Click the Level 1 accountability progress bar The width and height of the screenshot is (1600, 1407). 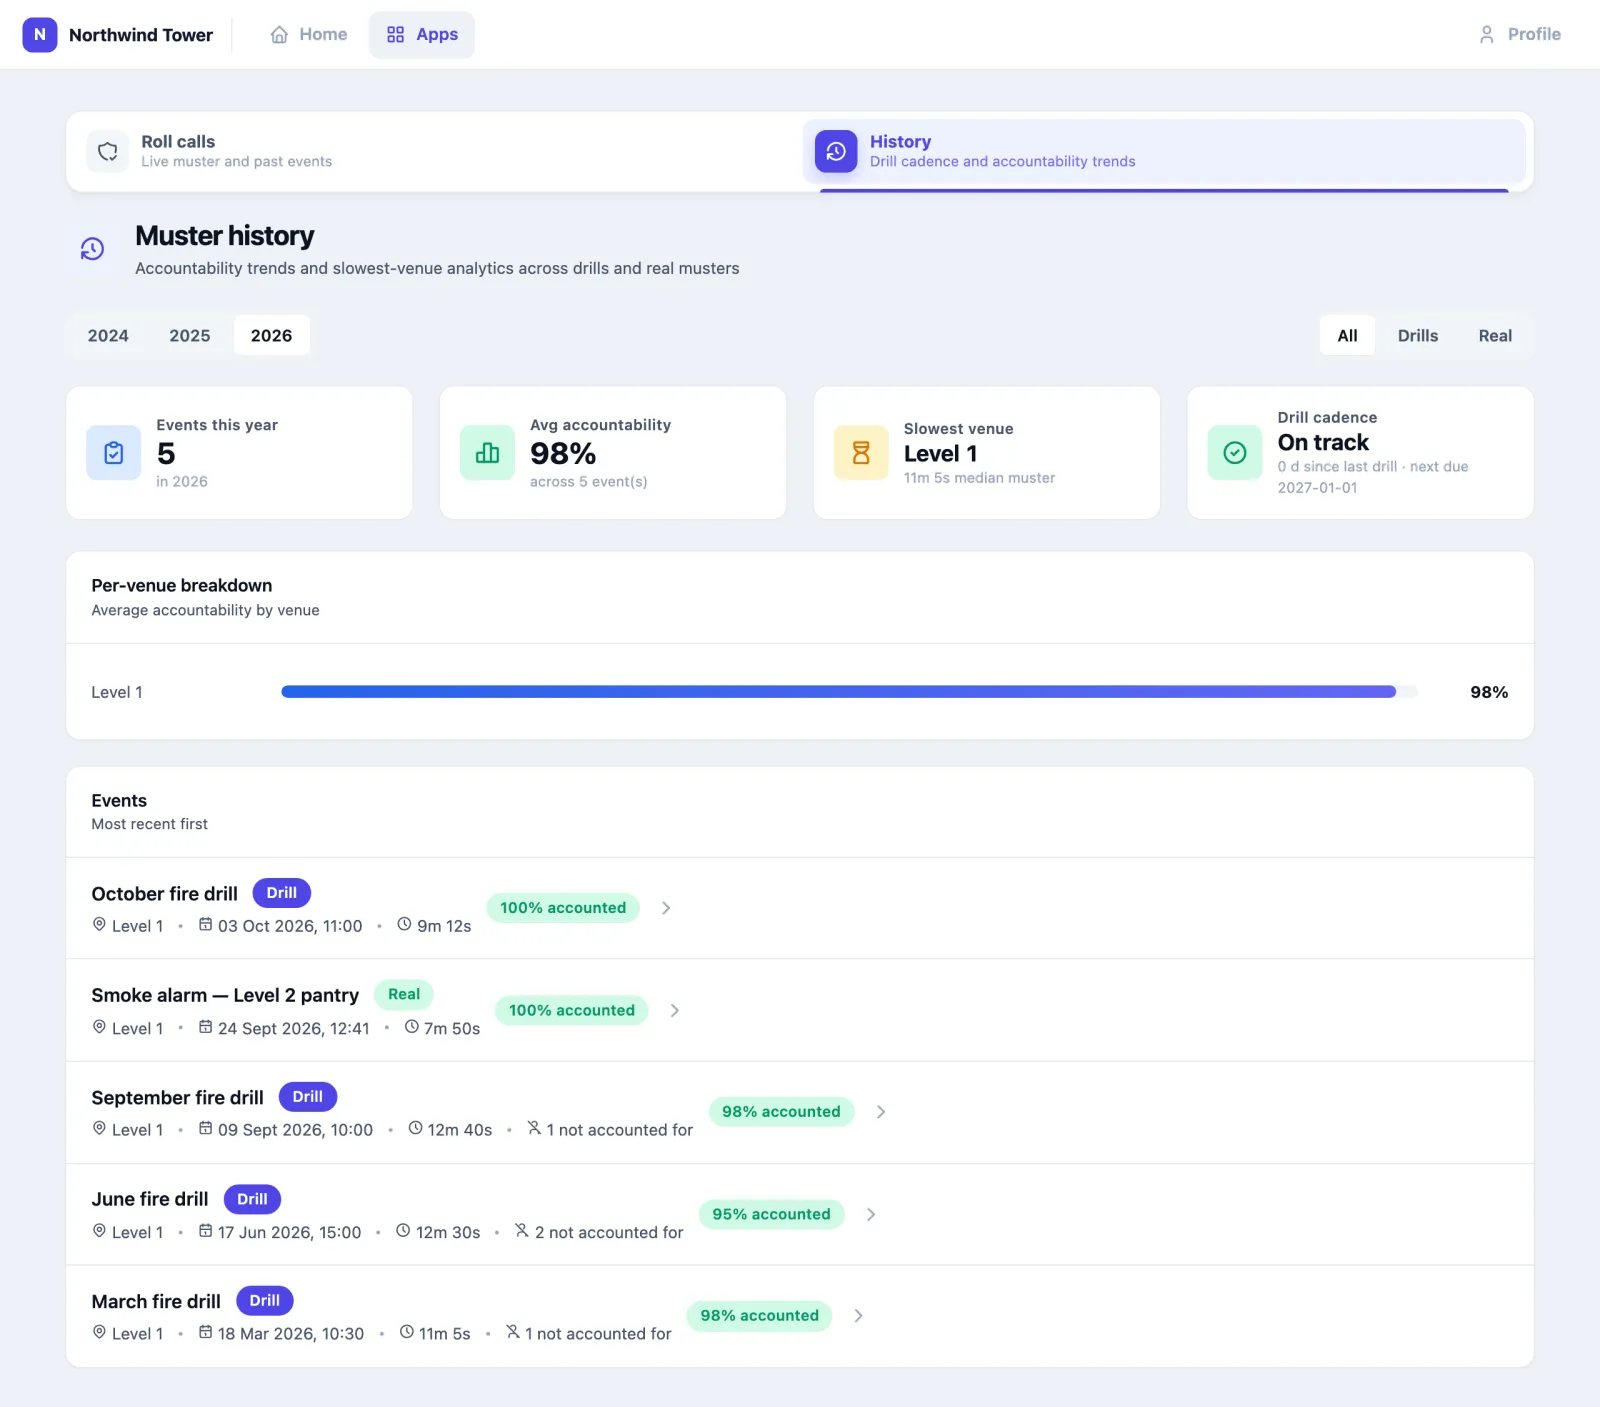849,692
